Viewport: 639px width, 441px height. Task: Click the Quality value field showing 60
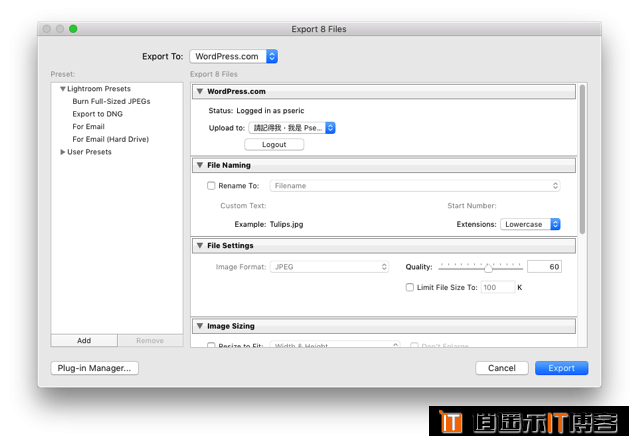point(544,267)
